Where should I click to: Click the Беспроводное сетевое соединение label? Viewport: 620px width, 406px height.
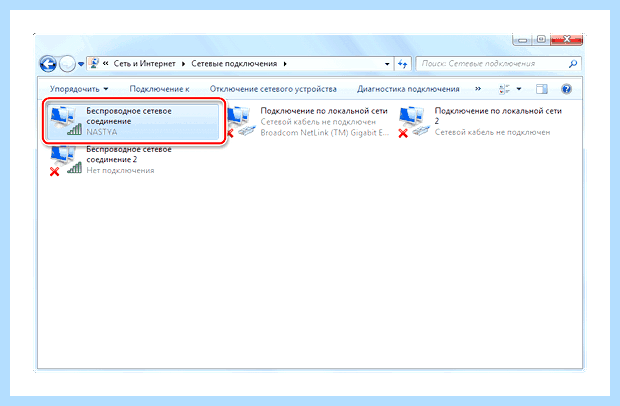(x=129, y=116)
